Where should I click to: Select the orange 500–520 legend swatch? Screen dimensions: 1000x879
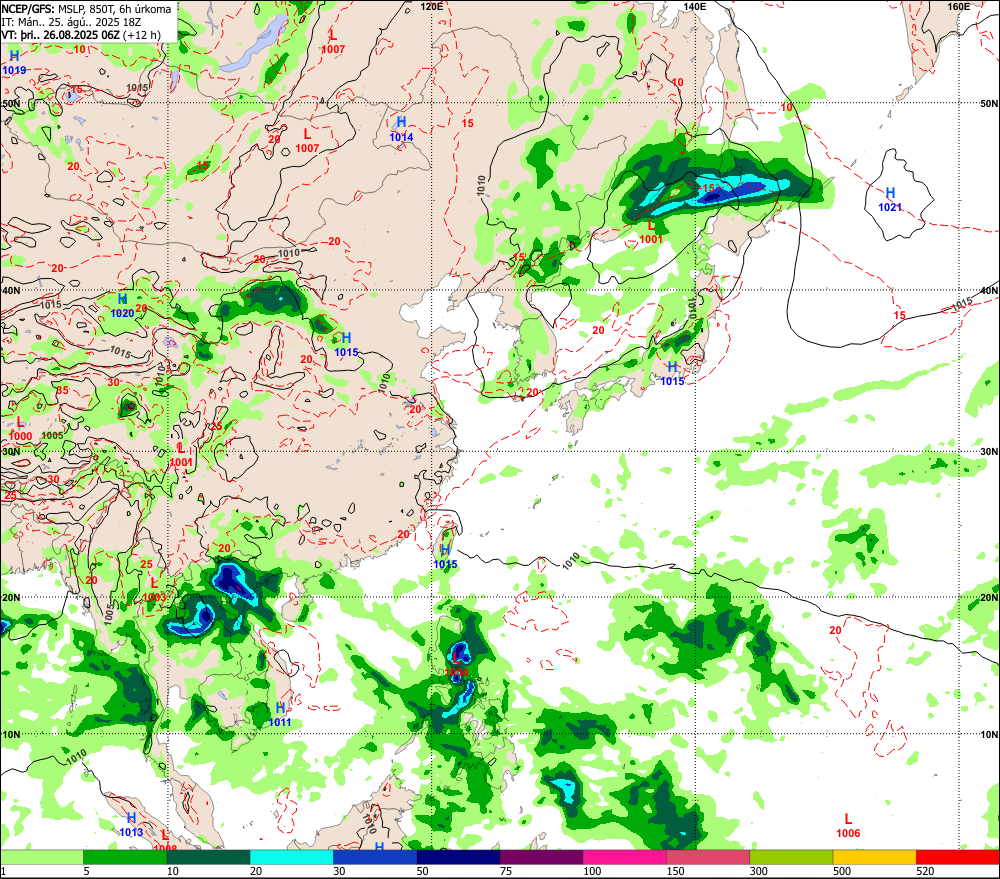point(874,857)
